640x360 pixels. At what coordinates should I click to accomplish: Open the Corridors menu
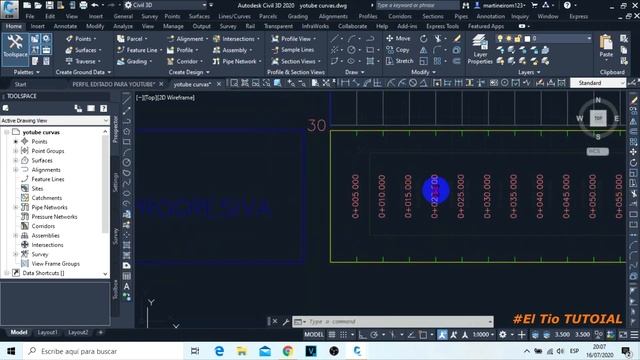tap(400, 16)
